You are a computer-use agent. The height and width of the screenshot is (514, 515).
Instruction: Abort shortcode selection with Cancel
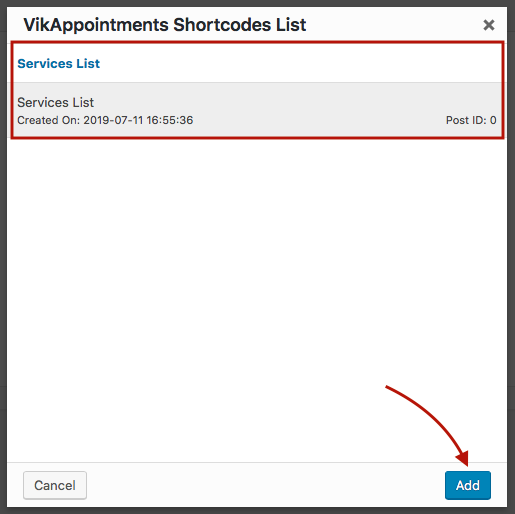tap(55, 485)
